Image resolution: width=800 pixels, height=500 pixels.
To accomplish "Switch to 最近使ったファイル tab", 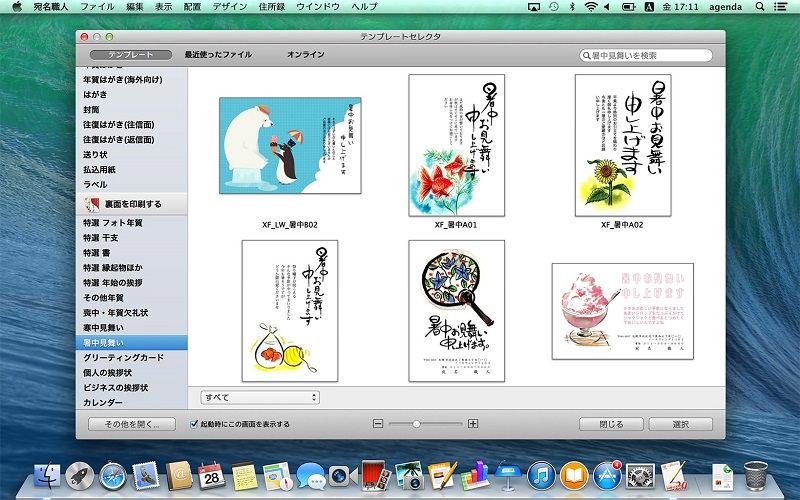I will click(218, 55).
